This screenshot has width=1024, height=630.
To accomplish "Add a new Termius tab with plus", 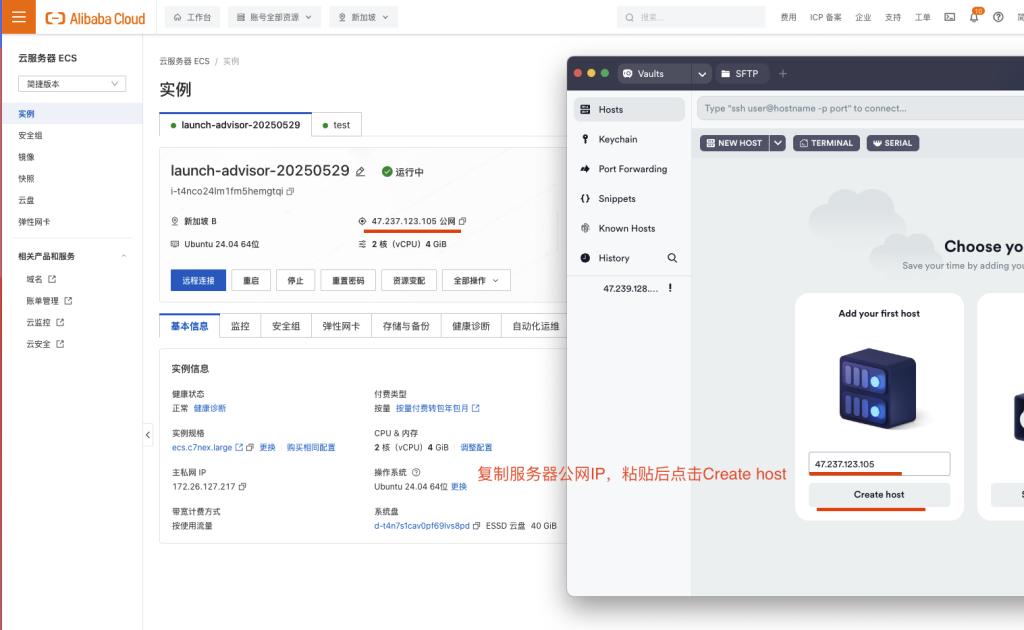I will (782, 74).
